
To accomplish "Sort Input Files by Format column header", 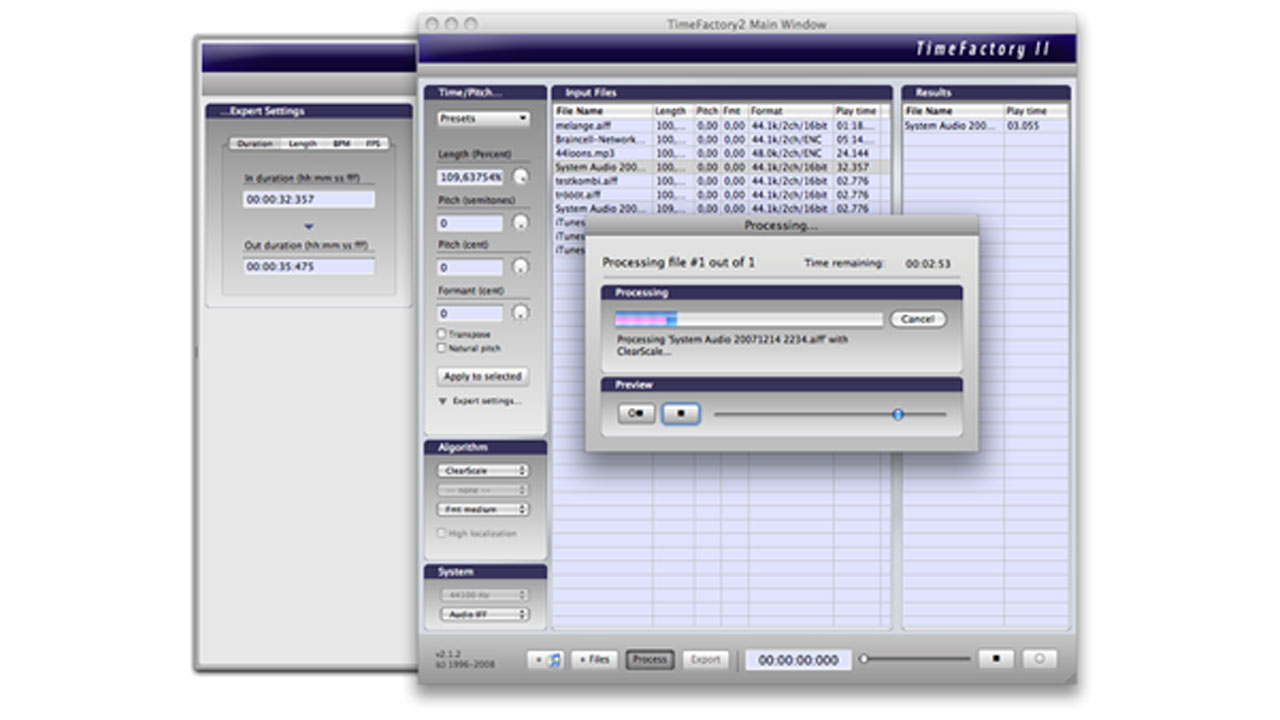I will point(791,111).
